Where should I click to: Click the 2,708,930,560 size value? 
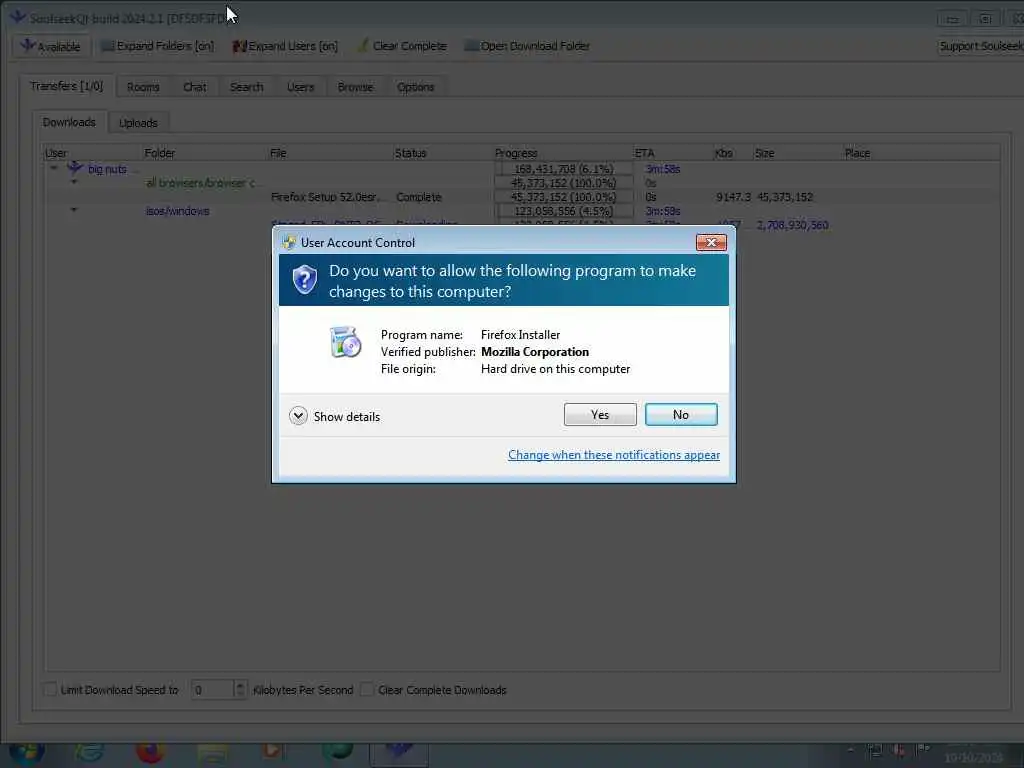click(x=792, y=225)
